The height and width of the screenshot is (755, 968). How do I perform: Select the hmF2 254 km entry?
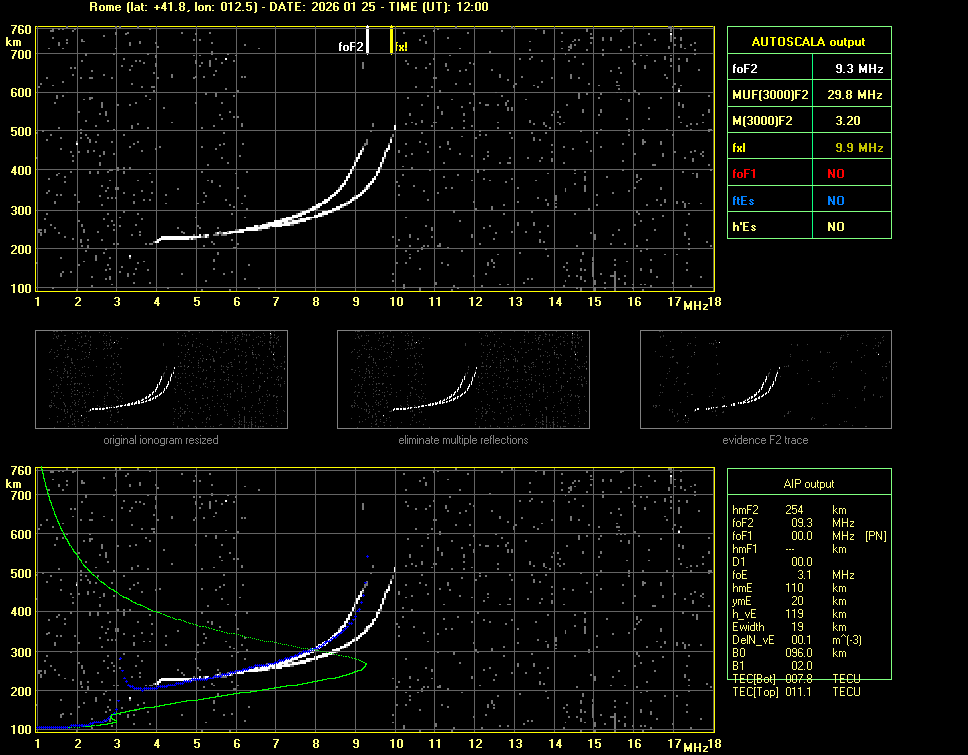tap(796, 510)
